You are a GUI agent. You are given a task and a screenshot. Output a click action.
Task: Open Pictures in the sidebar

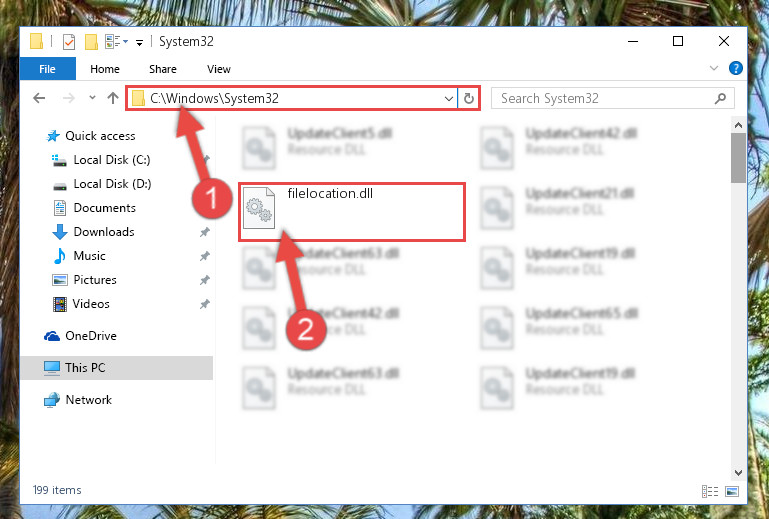point(95,280)
